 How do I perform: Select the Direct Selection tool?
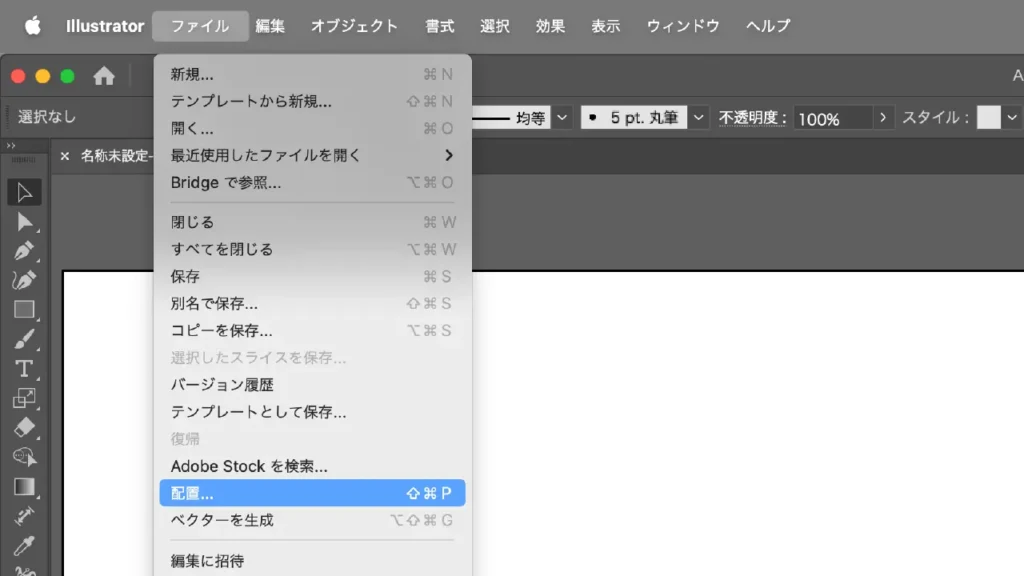pyautogui.click(x=25, y=222)
